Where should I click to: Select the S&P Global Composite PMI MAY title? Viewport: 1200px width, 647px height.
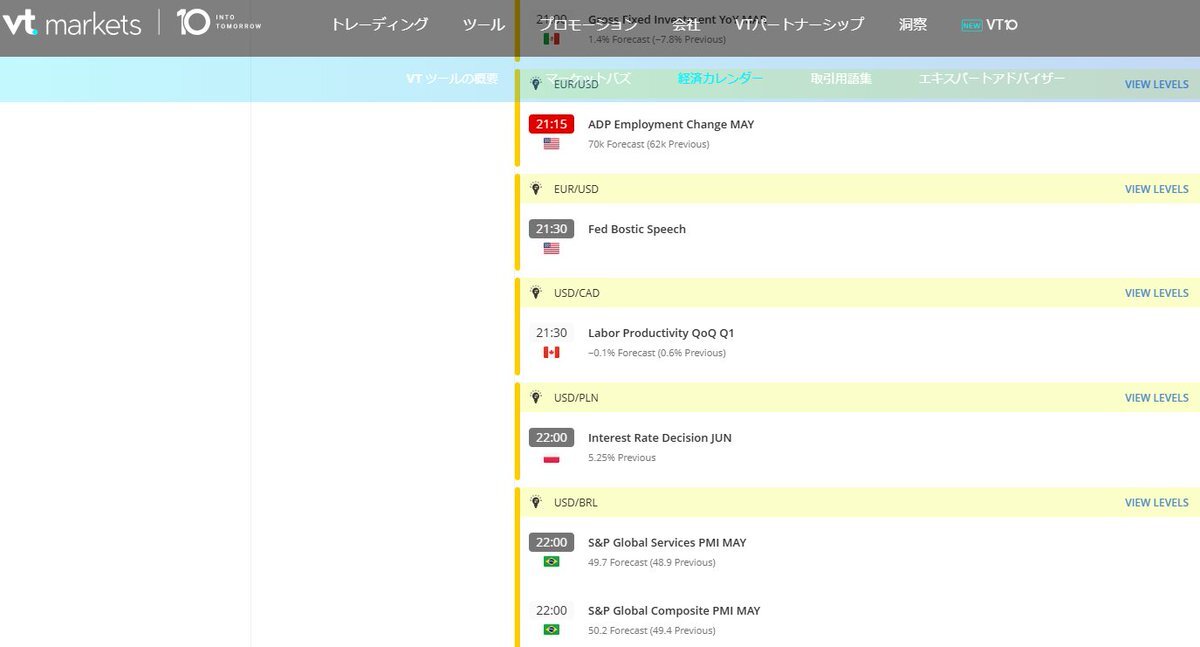pyautogui.click(x=674, y=611)
